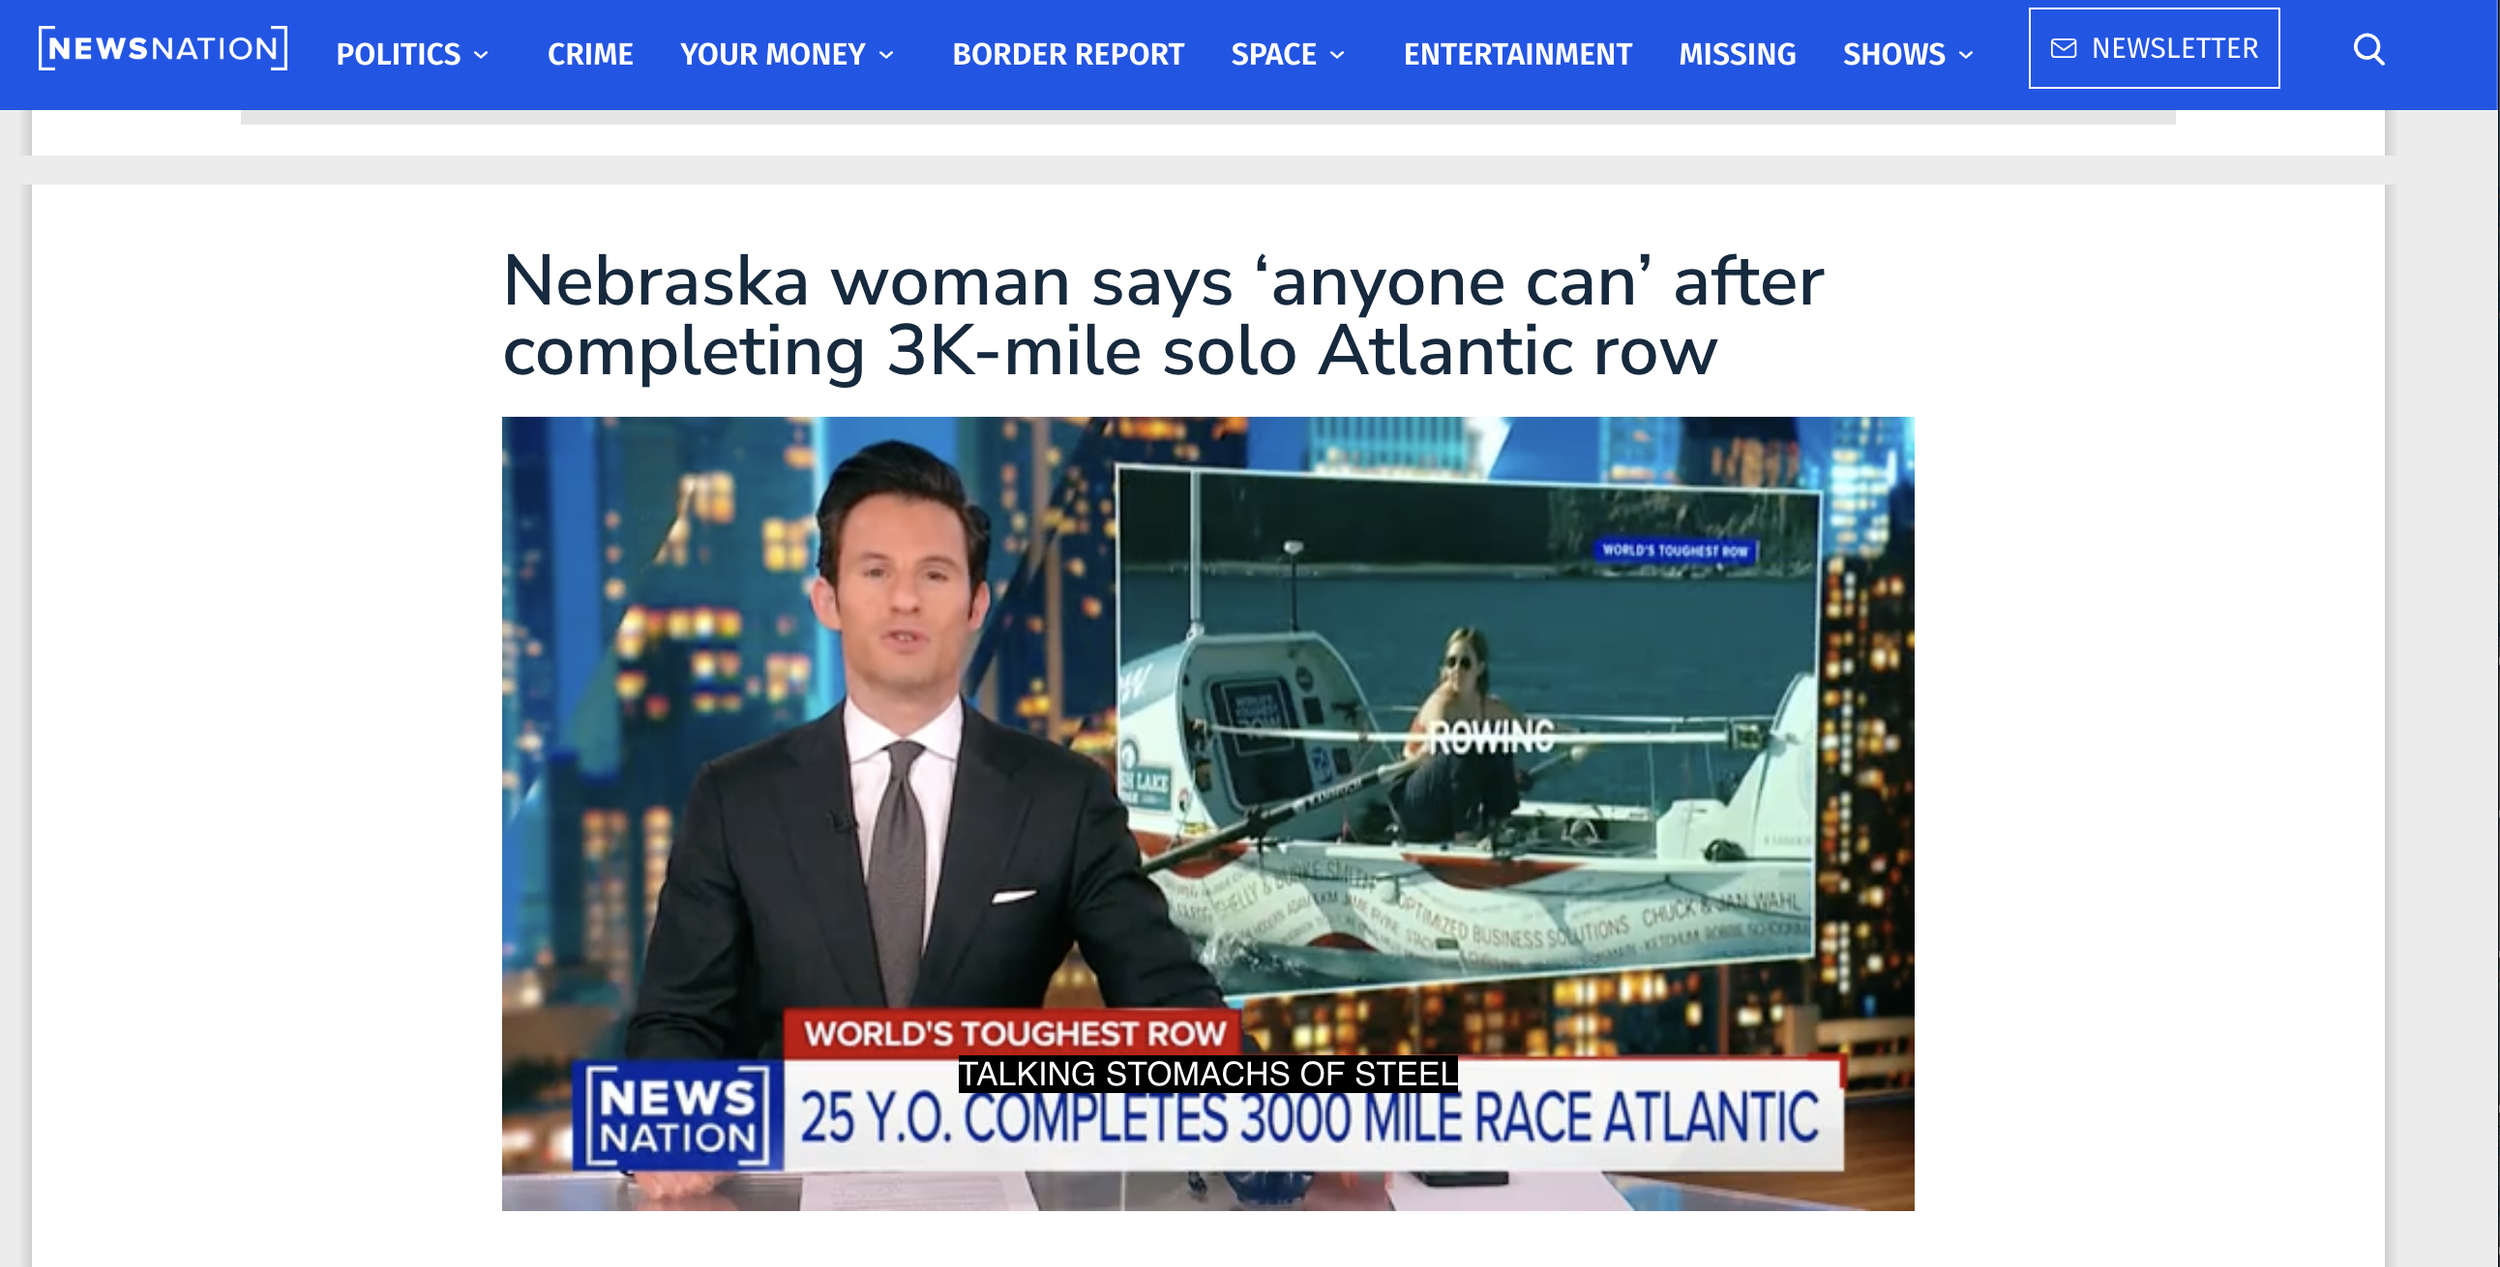
Task: Navigate to Border Report
Action: point(1067,54)
